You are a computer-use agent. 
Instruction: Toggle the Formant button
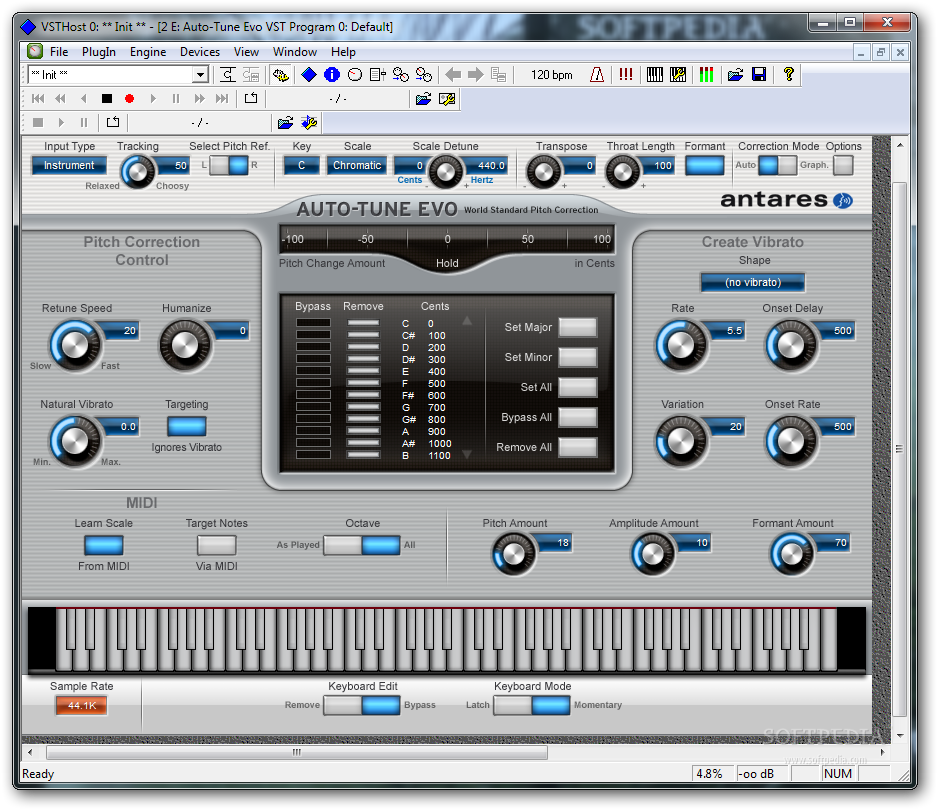tap(704, 165)
